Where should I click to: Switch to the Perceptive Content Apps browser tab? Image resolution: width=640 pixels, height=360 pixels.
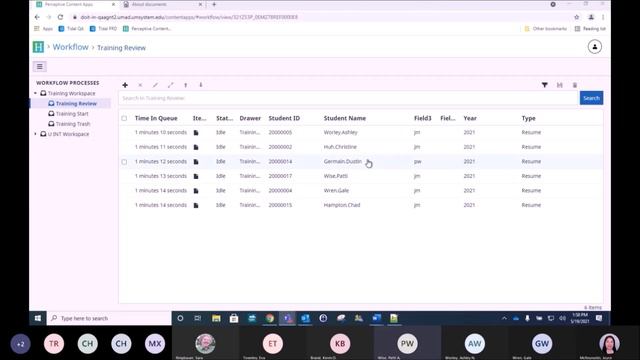[x=69, y=4]
